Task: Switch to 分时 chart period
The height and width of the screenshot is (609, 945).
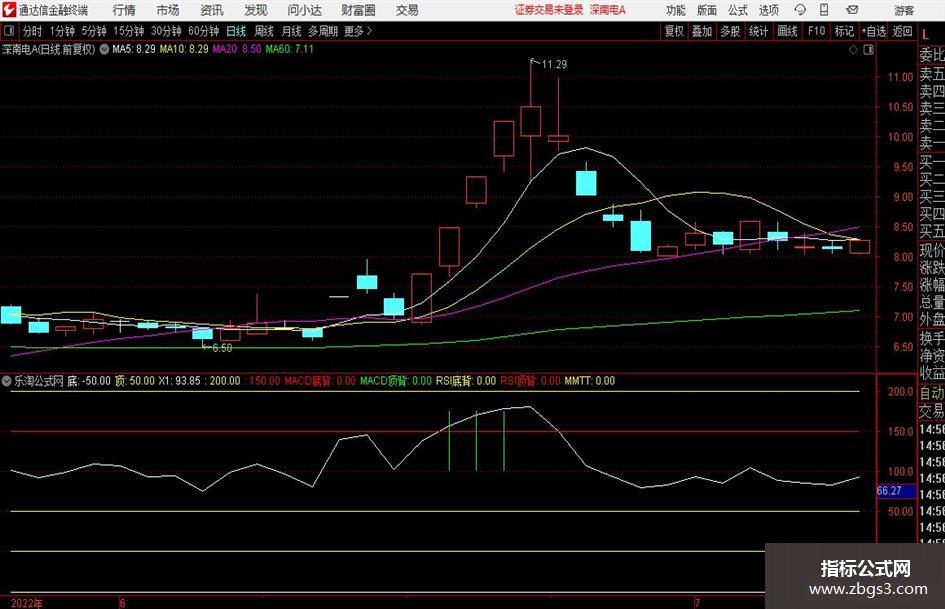Action: coord(32,31)
